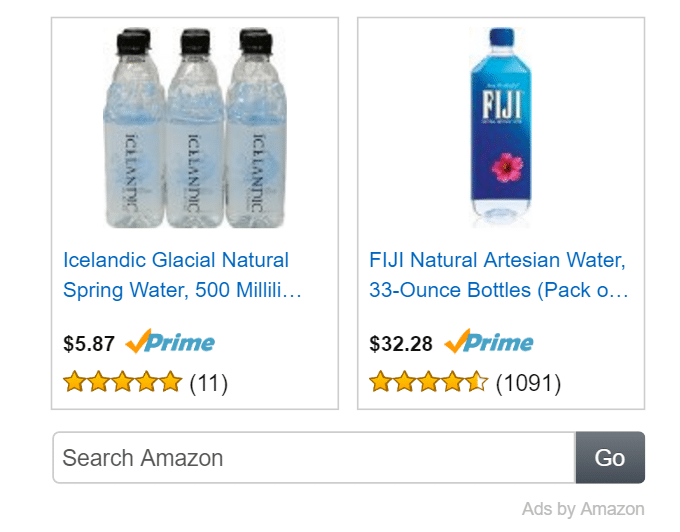680x532 pixels.
Task: Focus the Search Amazon input field
Action: (314, 457)
